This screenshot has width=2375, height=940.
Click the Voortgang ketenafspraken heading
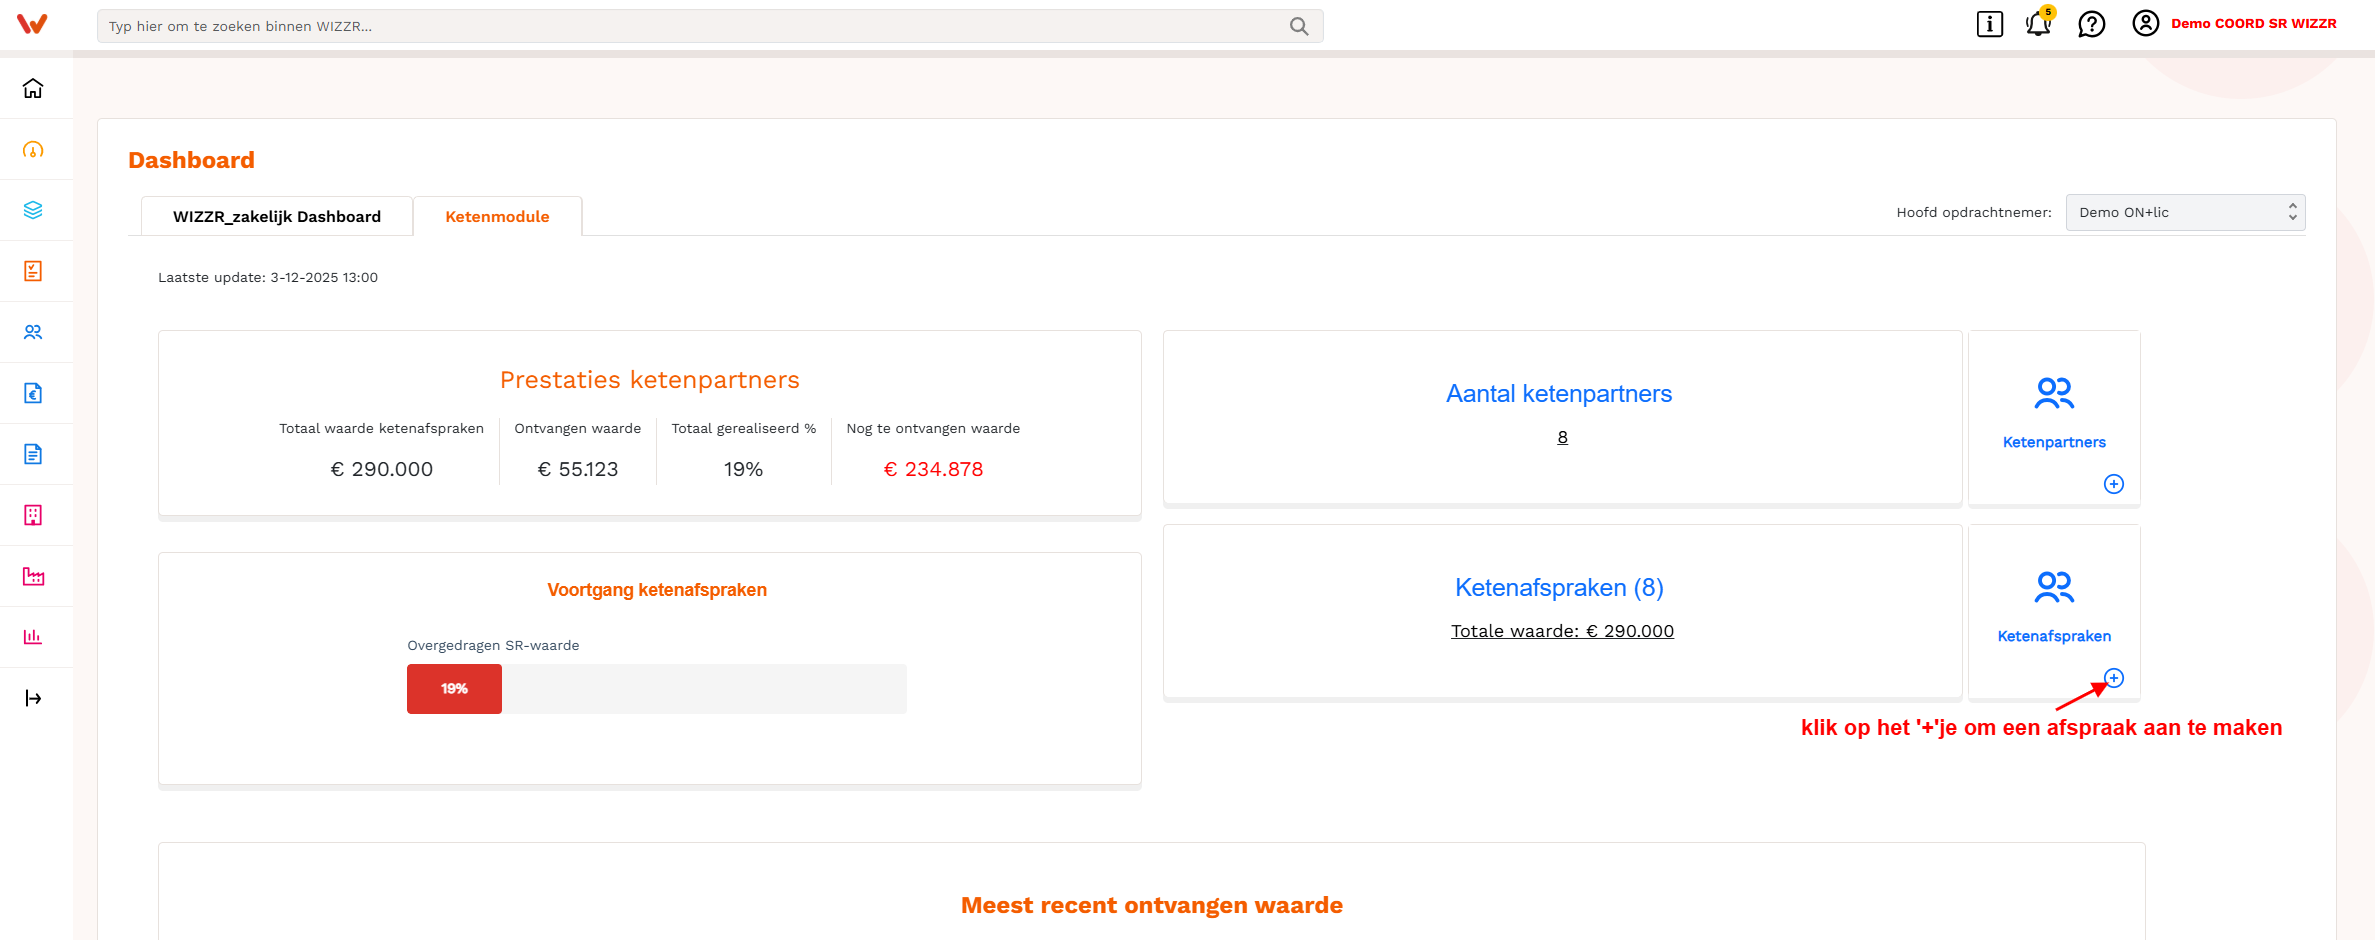click(x=657, y=590)
